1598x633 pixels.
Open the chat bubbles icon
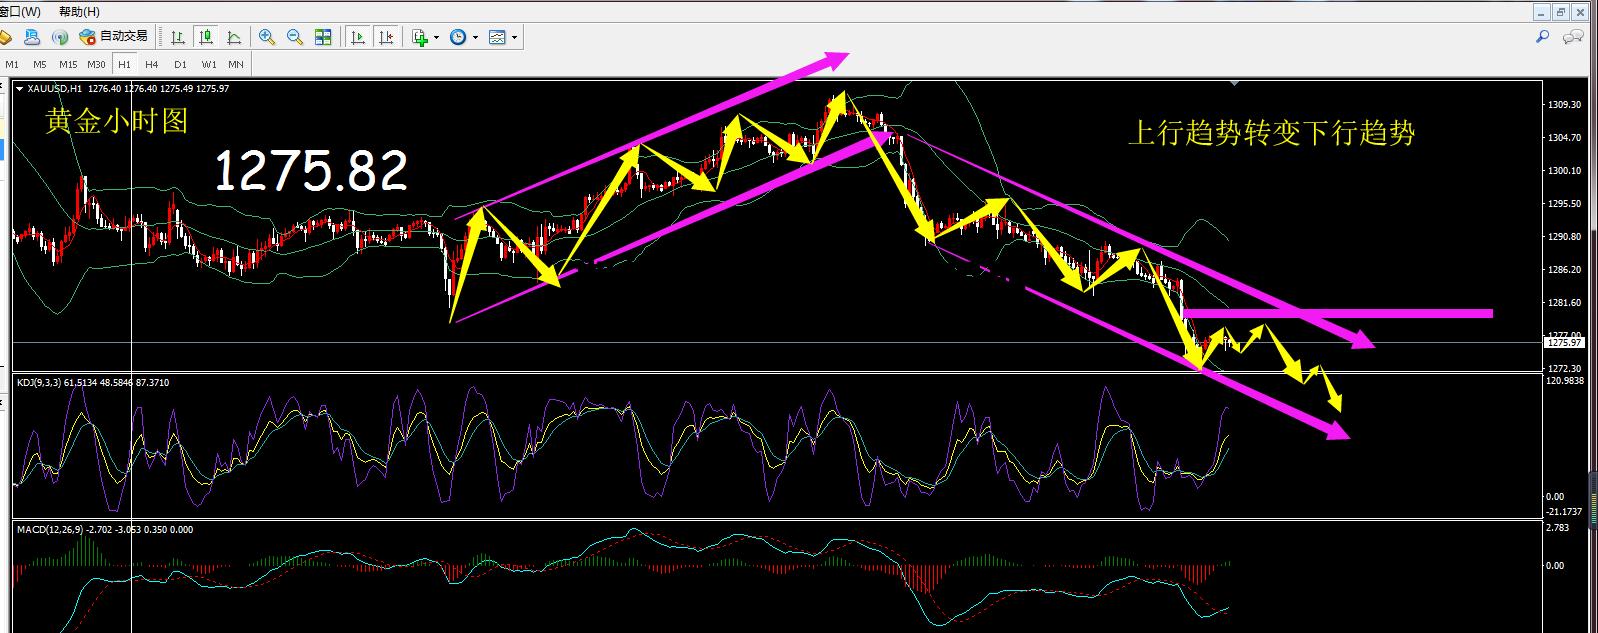coord(1573,37)
